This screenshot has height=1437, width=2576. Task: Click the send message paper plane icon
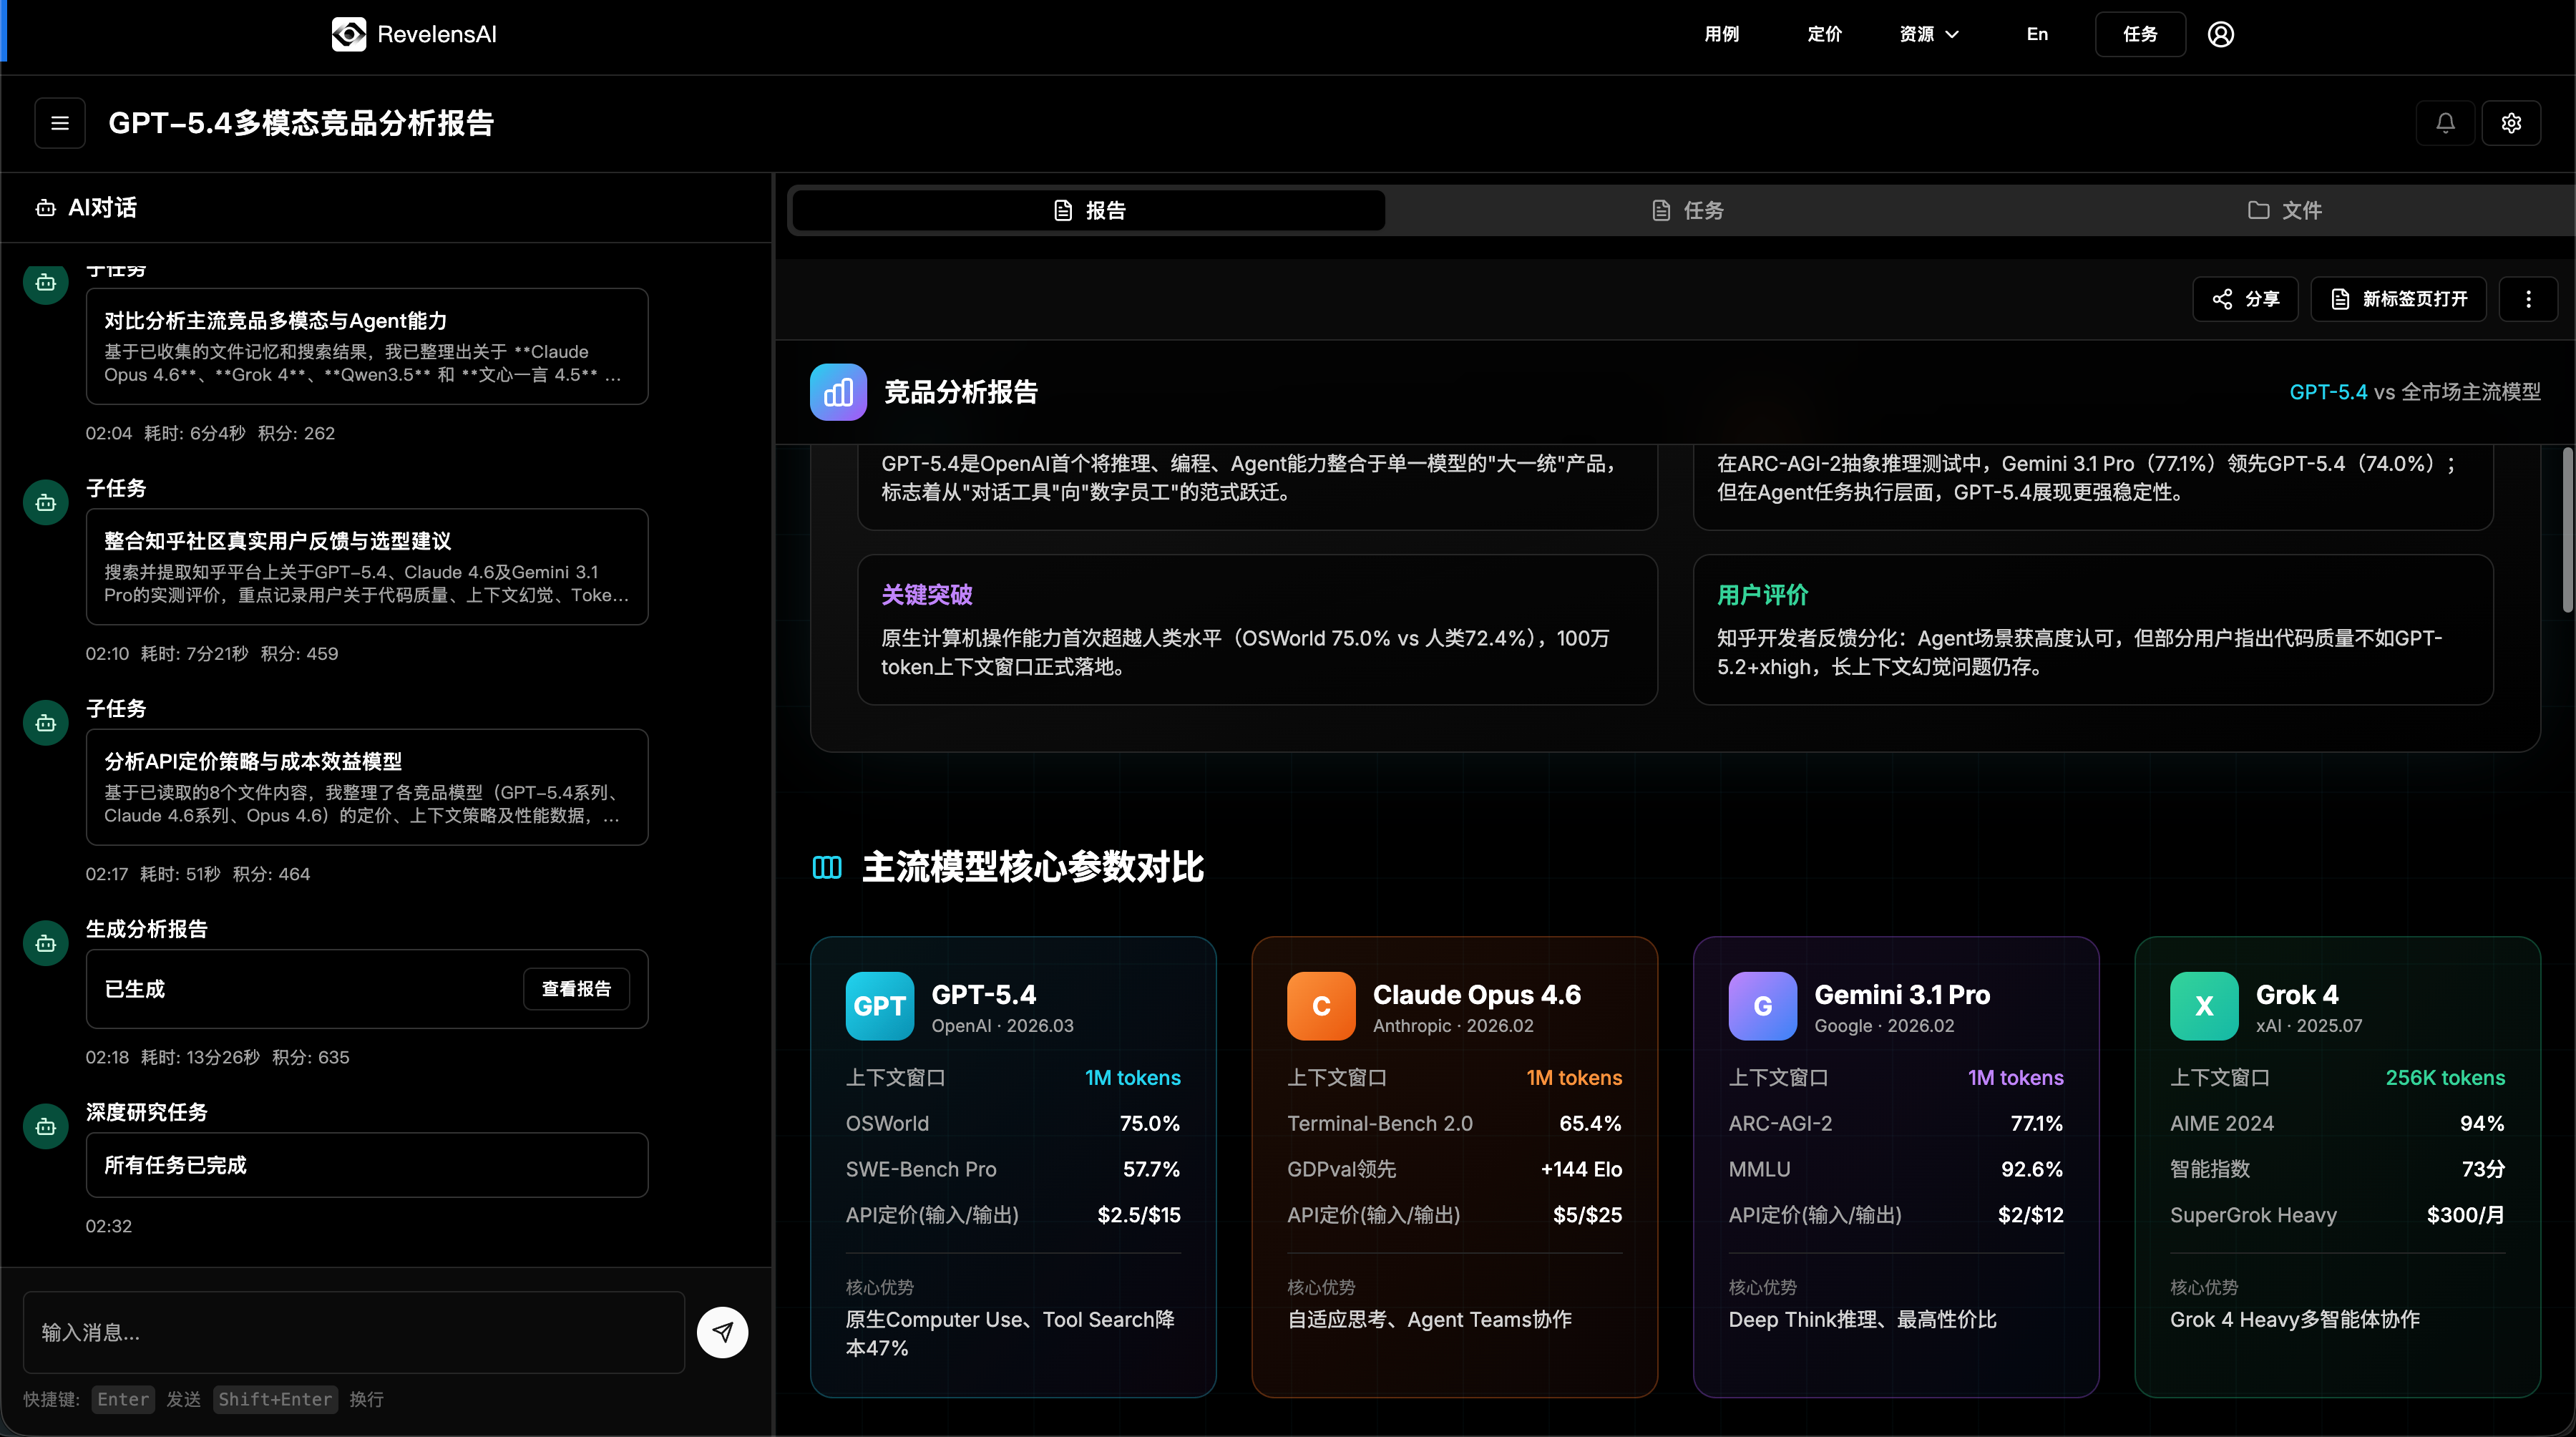tap(722, 1331)
